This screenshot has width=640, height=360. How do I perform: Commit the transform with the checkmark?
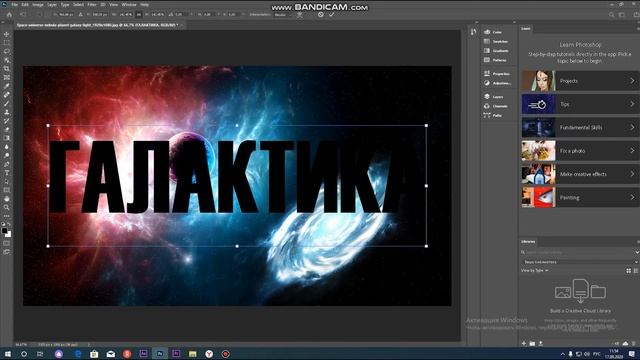pos(331,15)
